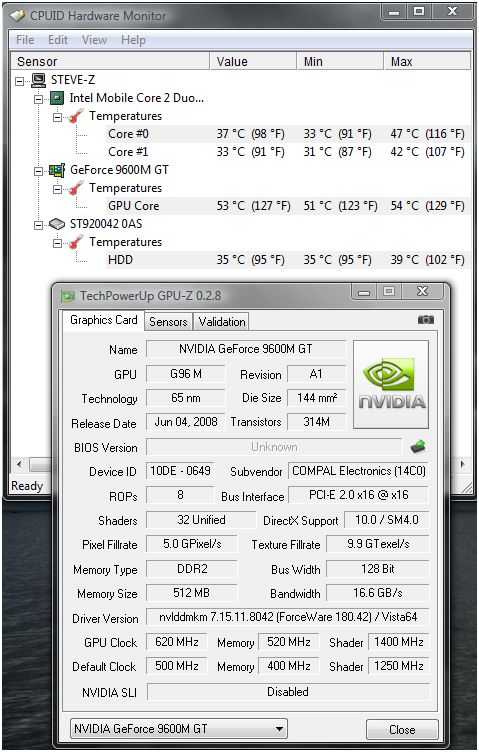Click the Shader clock 1400 MHz value
The height and width of the screenshot is (752, 479).
click(398, 642)
